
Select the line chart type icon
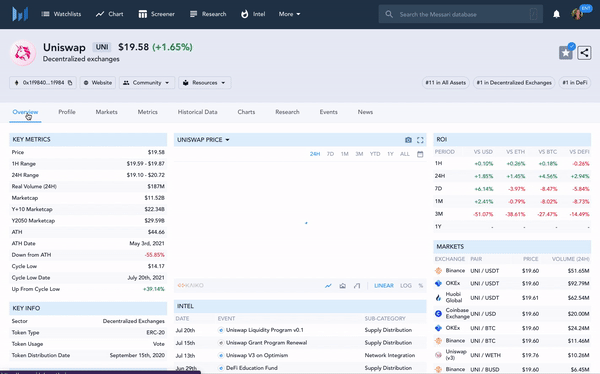point(328,286)
